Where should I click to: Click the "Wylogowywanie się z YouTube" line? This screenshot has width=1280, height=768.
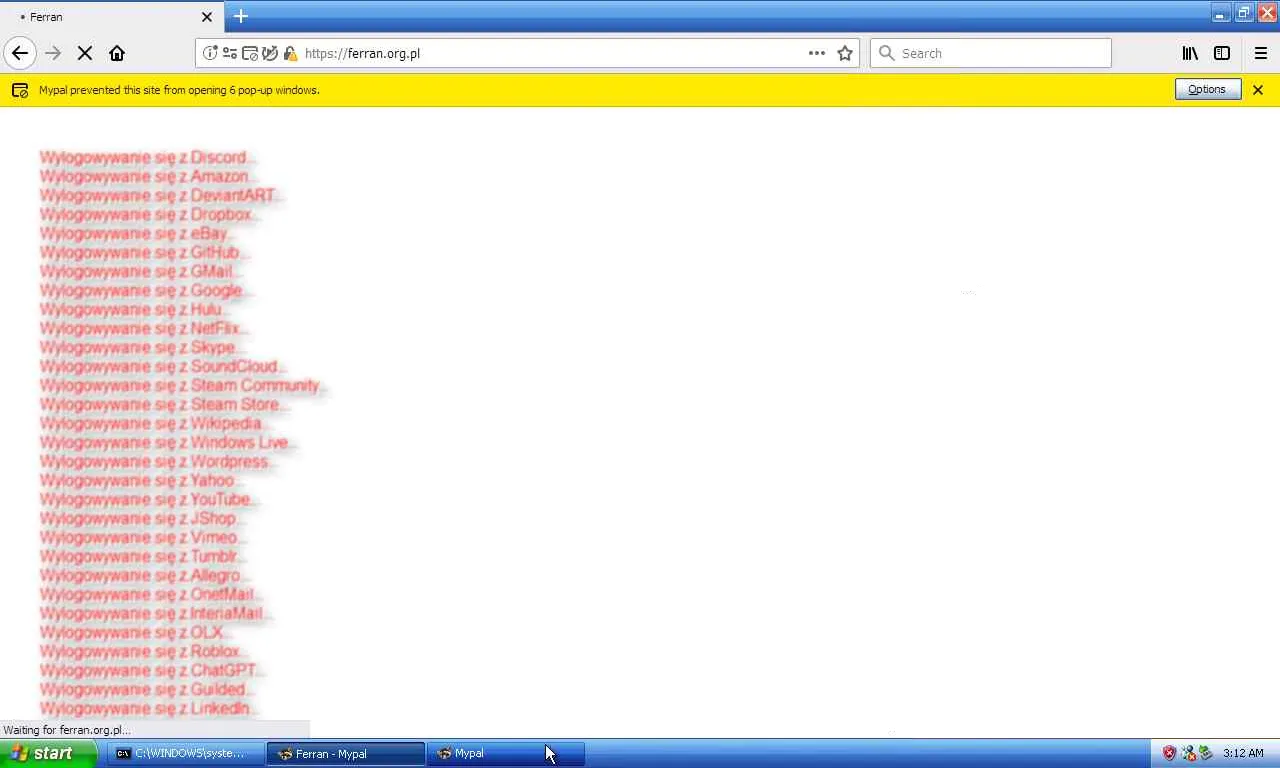click(x=148, y=499)
